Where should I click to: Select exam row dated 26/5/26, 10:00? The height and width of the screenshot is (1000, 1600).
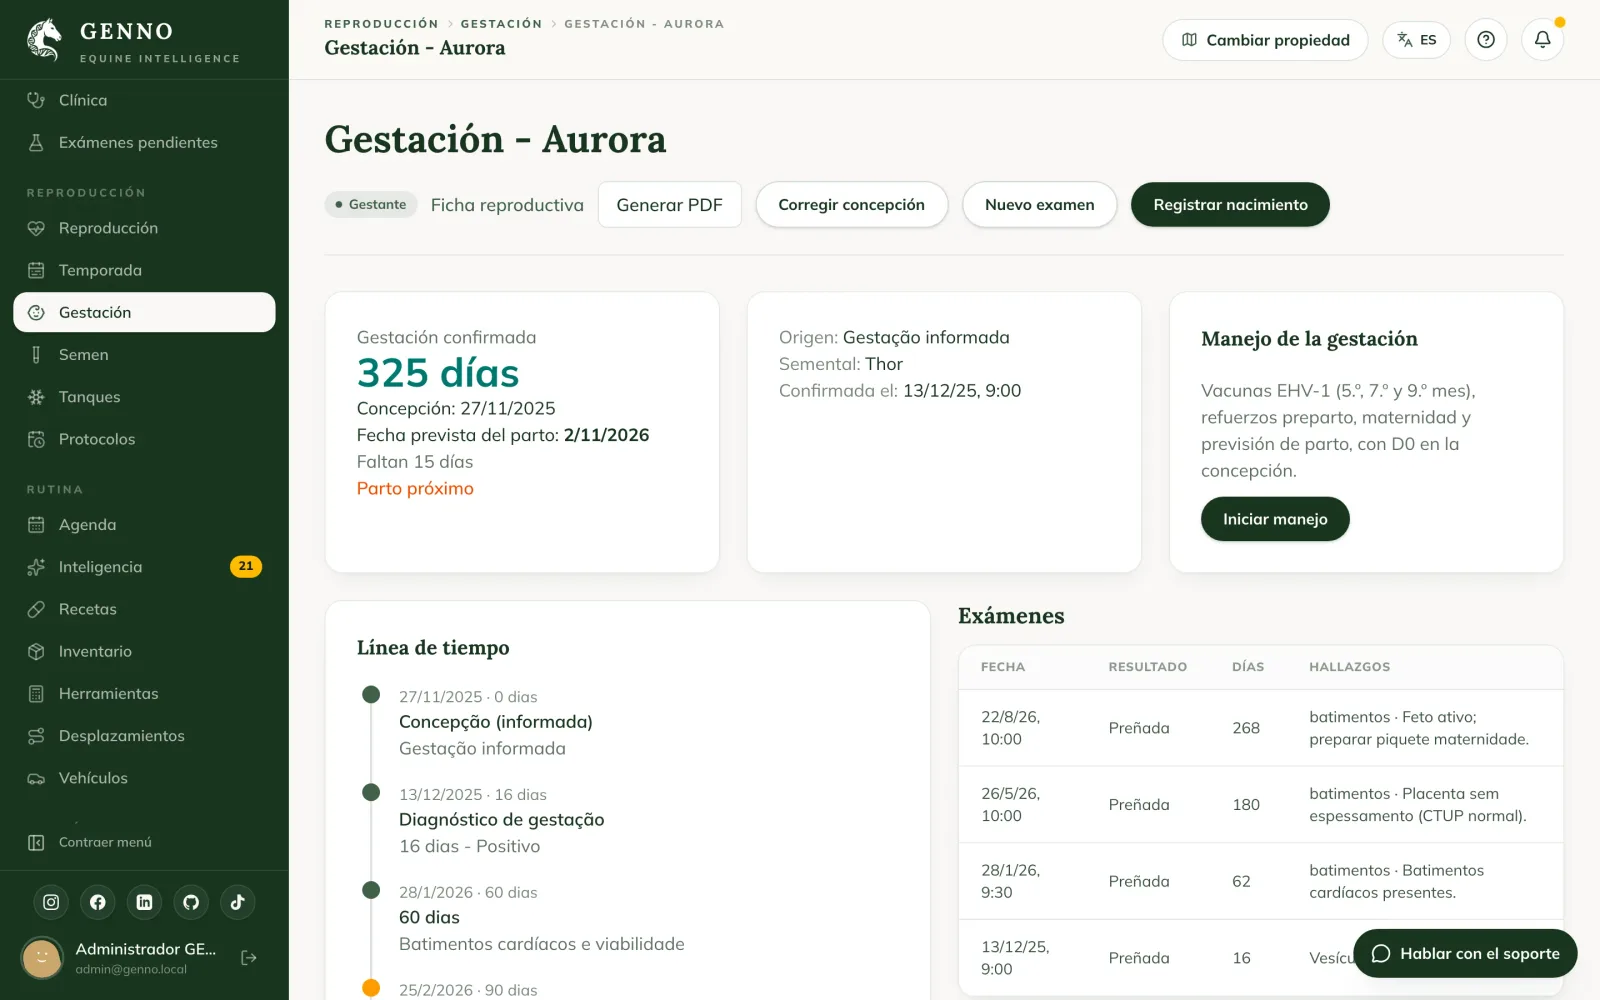click(x=1261, y=805)
